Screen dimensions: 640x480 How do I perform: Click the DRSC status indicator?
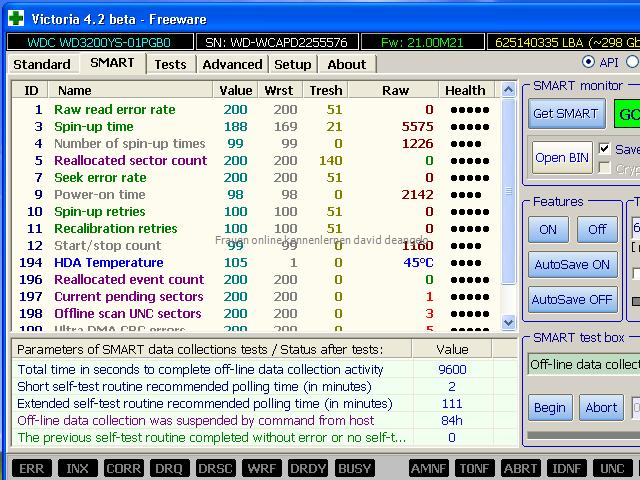(216, 468)
